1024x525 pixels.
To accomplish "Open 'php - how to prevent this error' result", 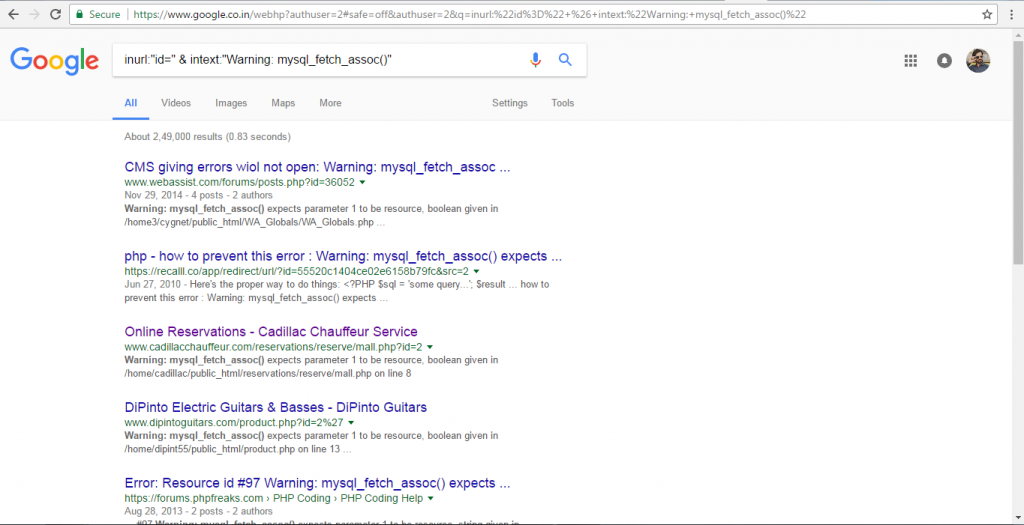I will pyautogui.click(x=343, y=256).
